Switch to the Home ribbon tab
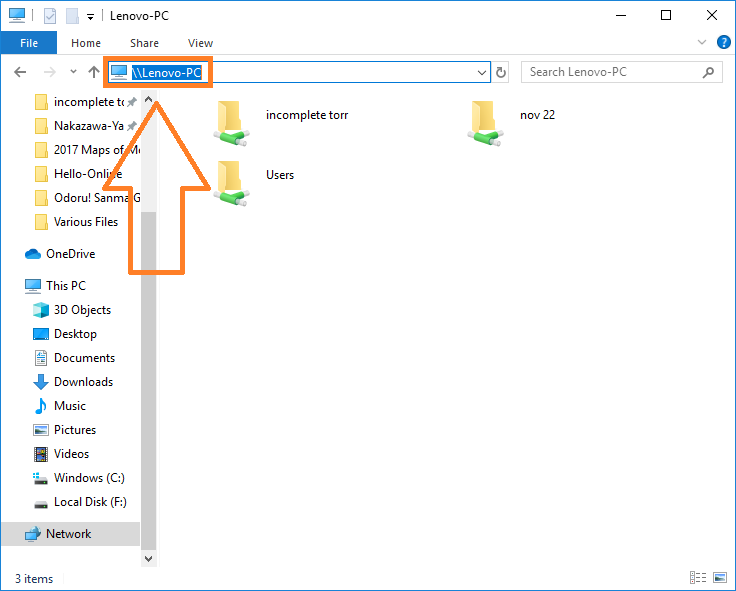This screenshot has height=591, width=736. [x=86, y=43]
